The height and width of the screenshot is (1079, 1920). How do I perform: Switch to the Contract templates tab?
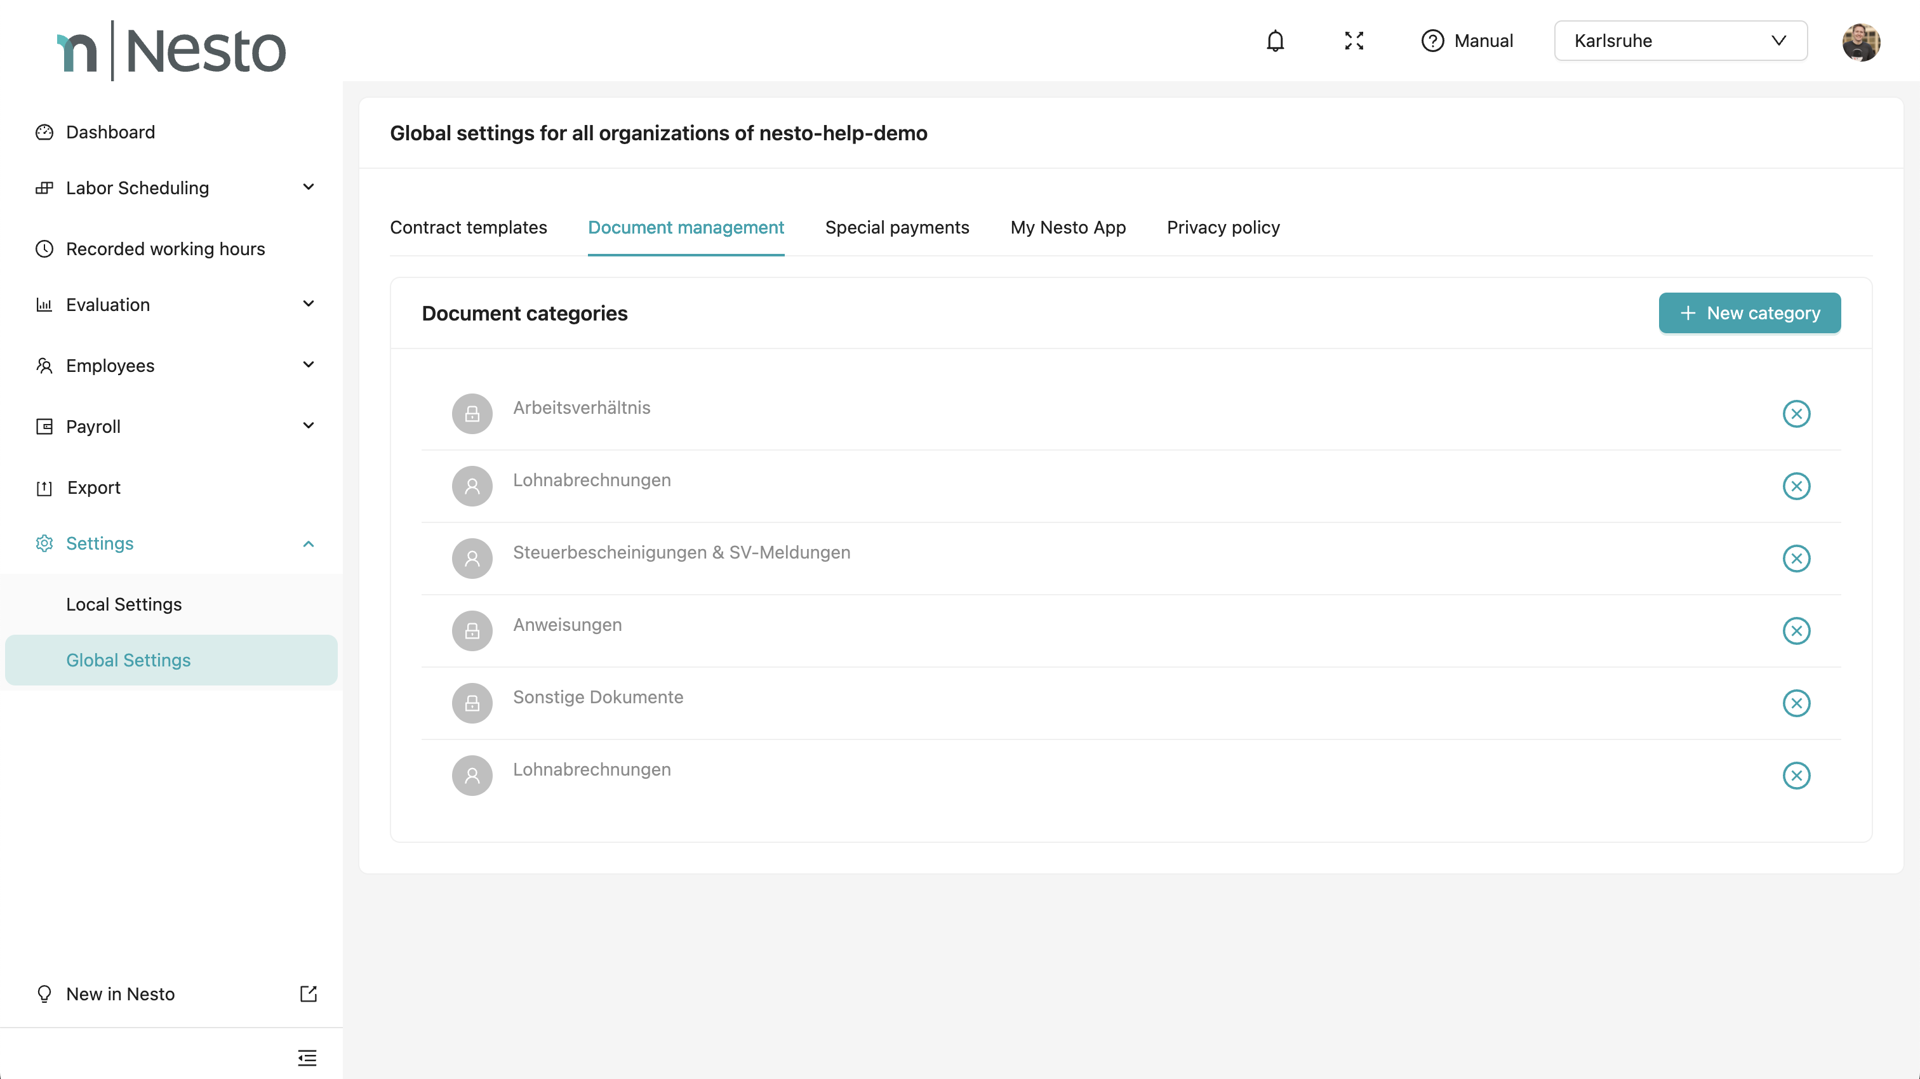point(468,228)
